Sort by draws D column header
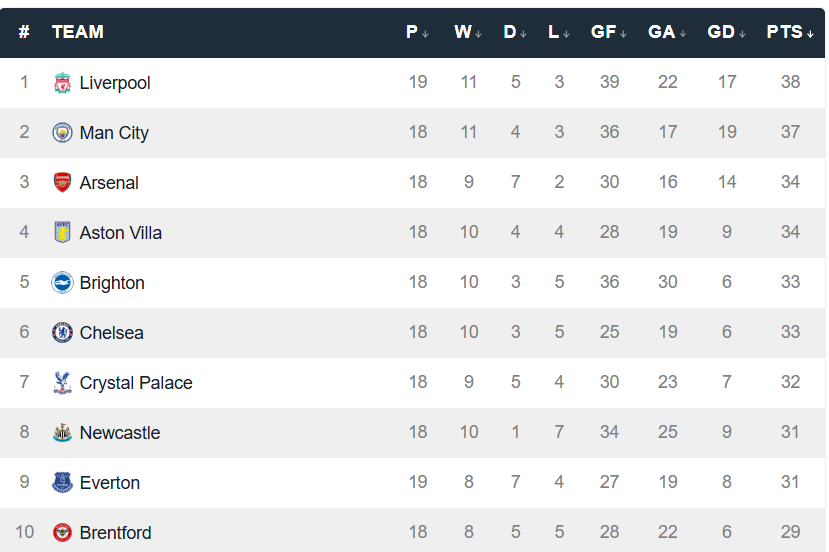829x552 pixels. pos(515,32)
